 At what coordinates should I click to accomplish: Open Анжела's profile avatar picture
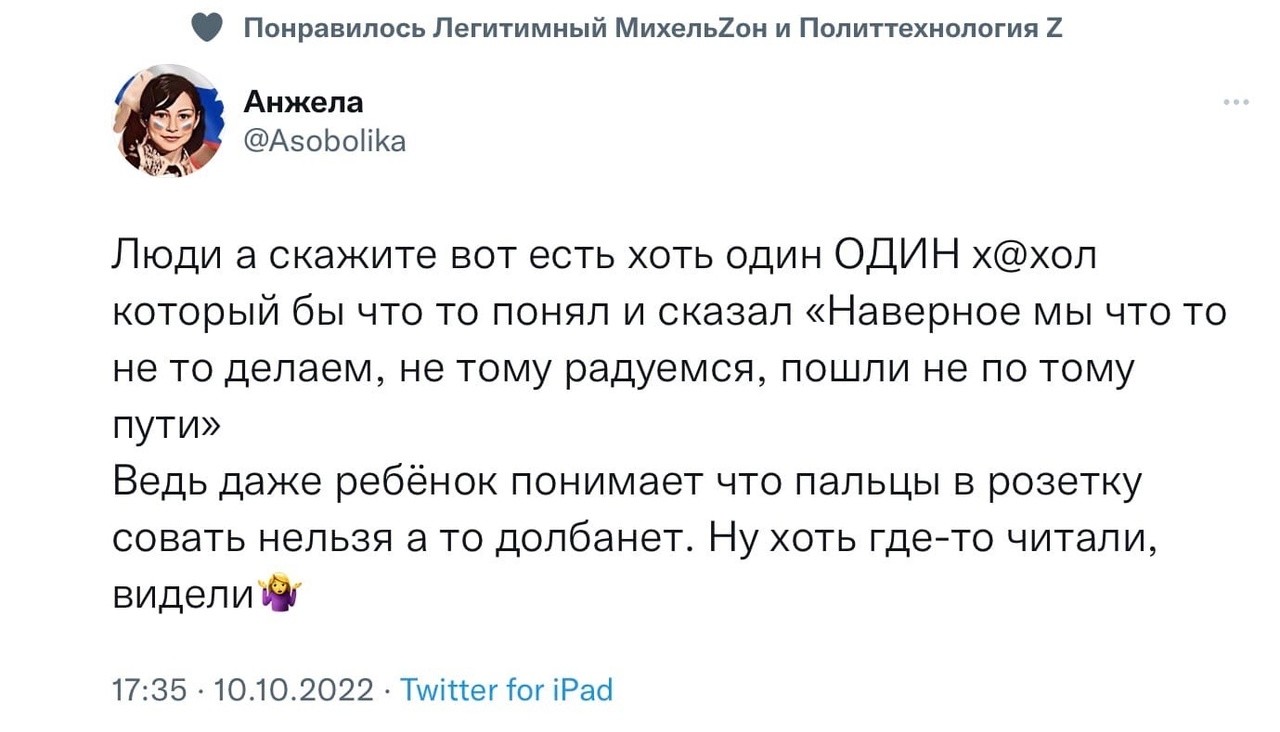click(x=168, y=121)
